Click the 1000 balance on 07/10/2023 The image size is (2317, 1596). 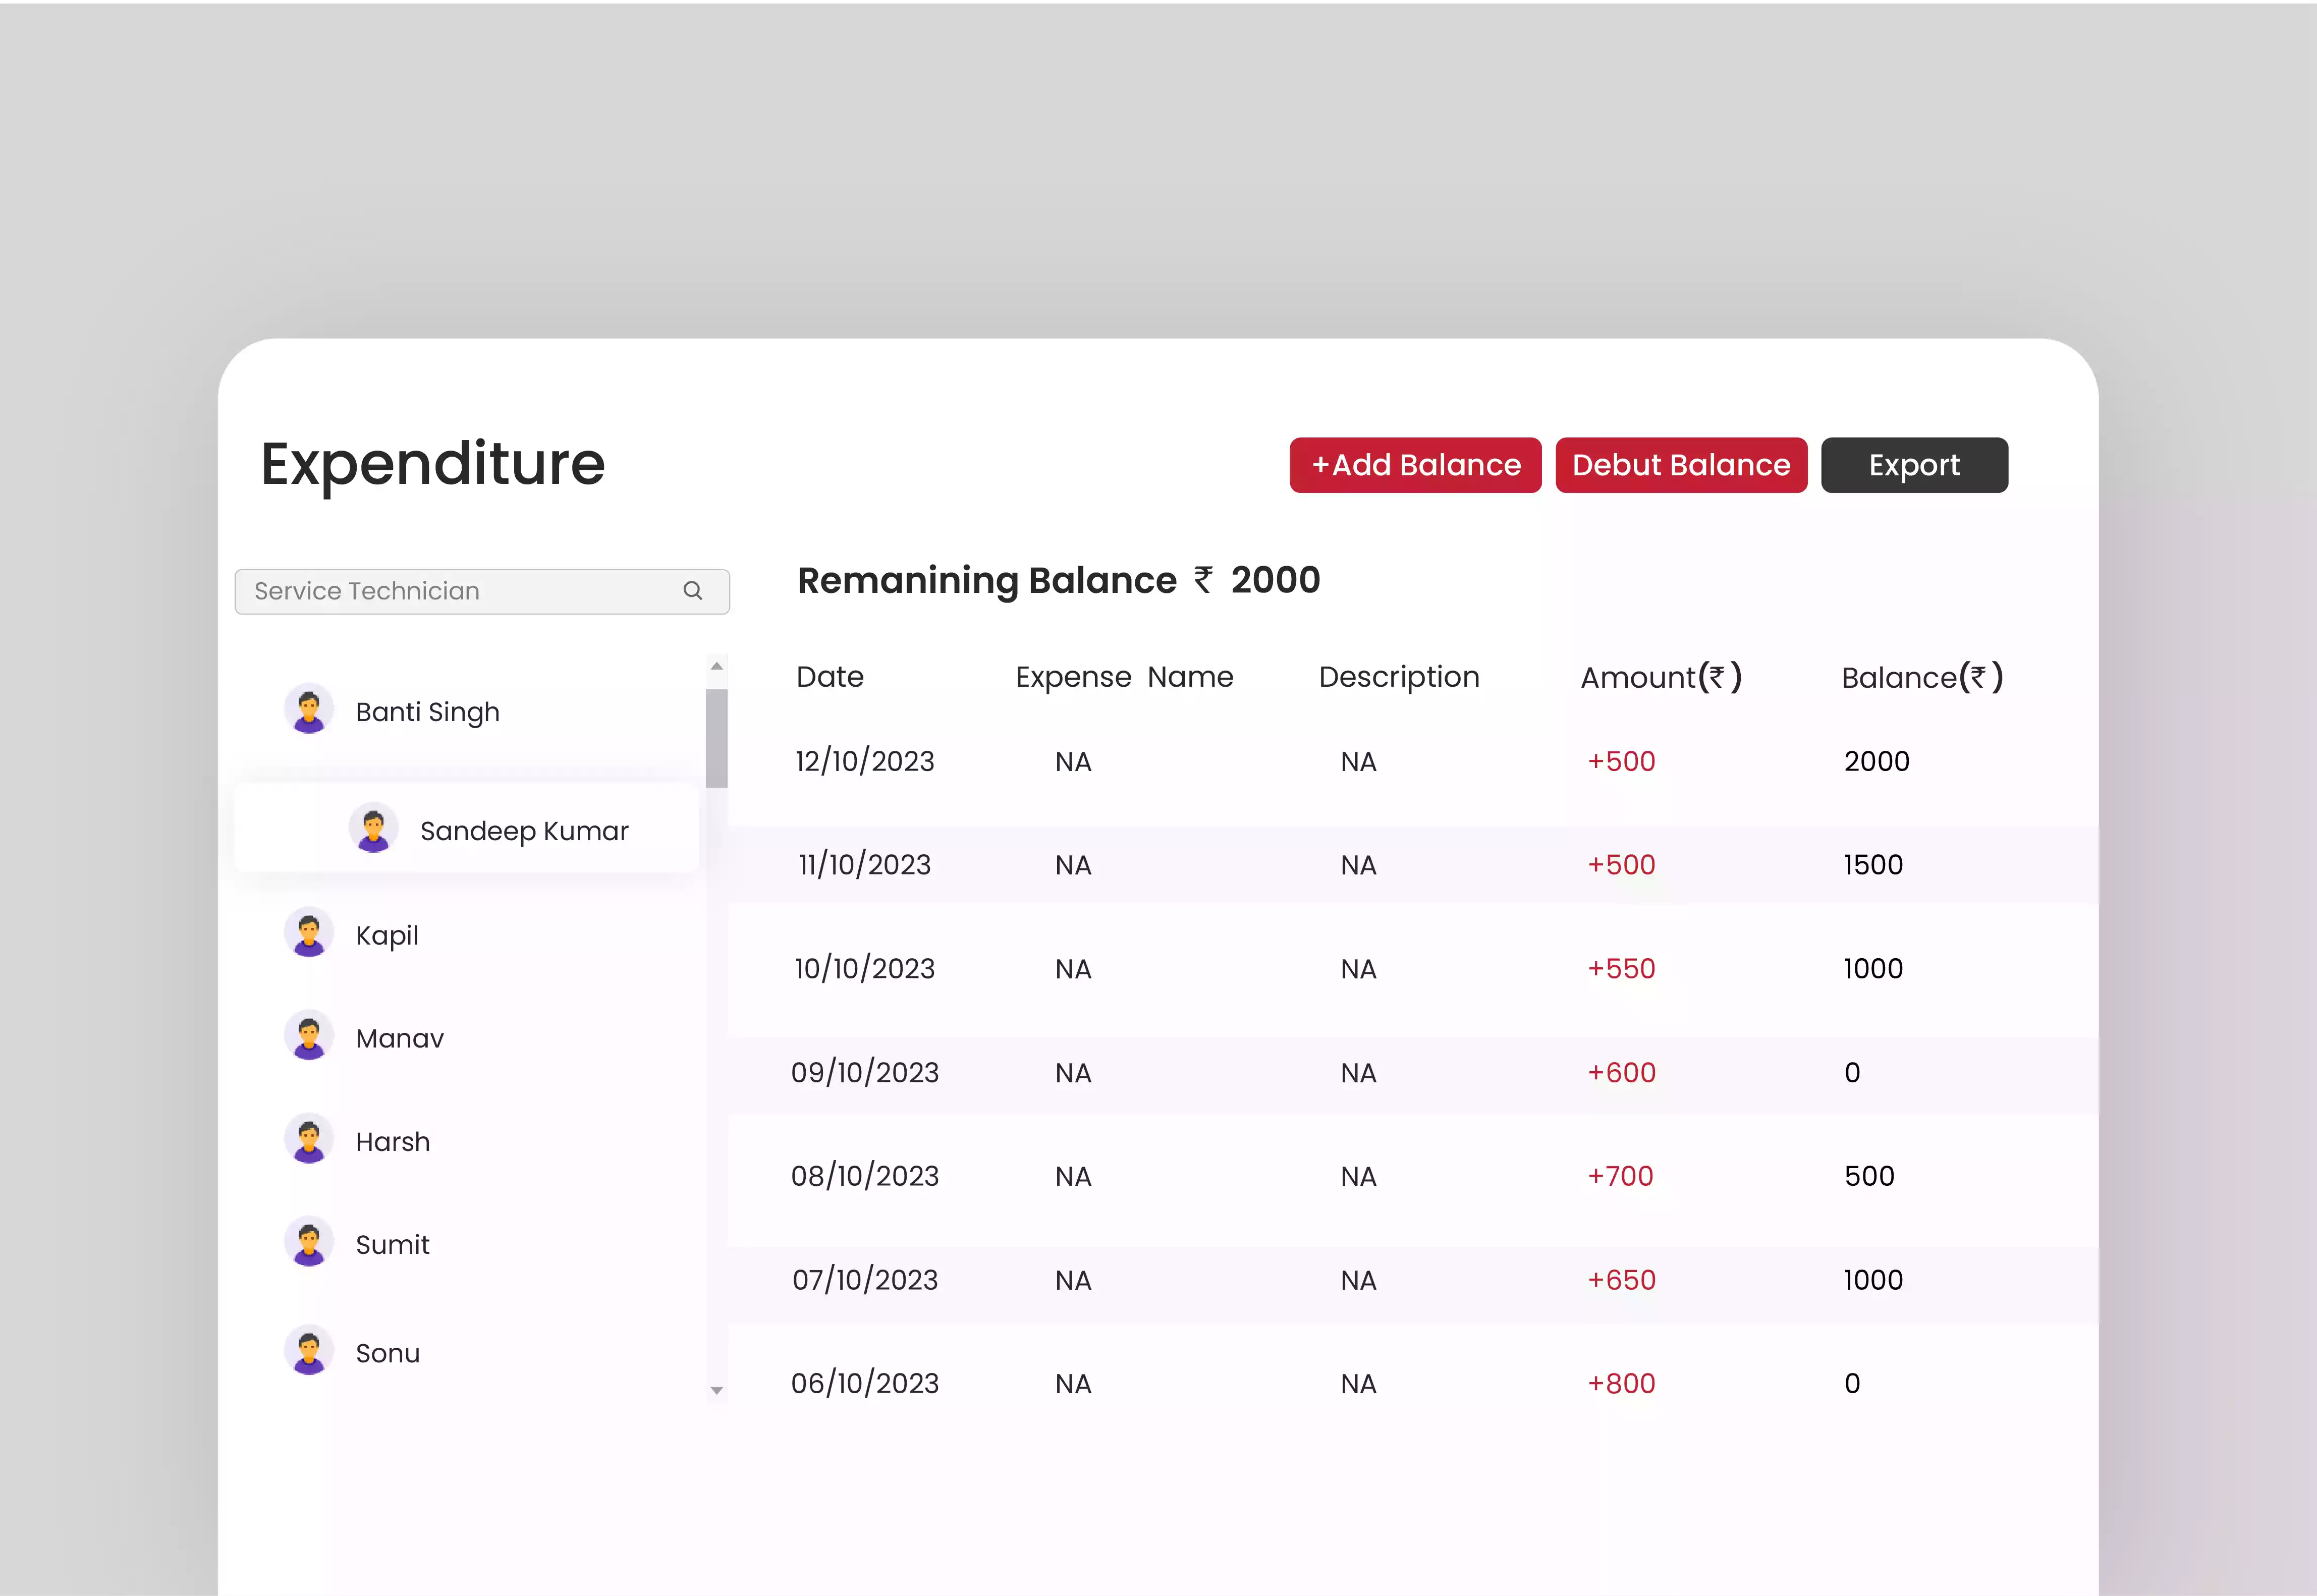(x=1873, y=1280)
